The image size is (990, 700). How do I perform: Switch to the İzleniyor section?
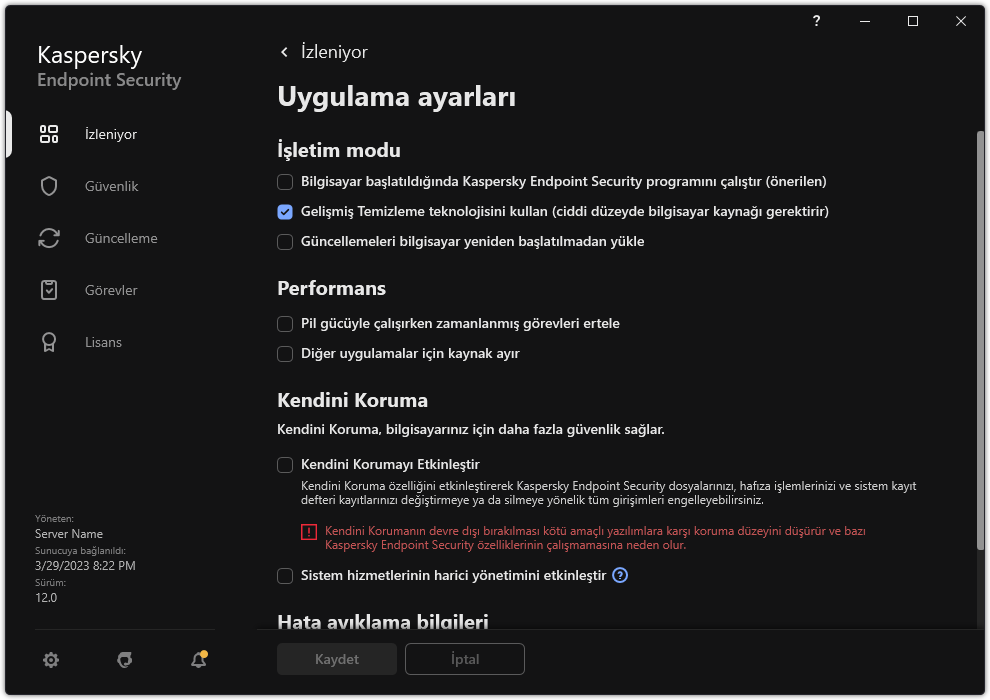(x=111, y=133)
